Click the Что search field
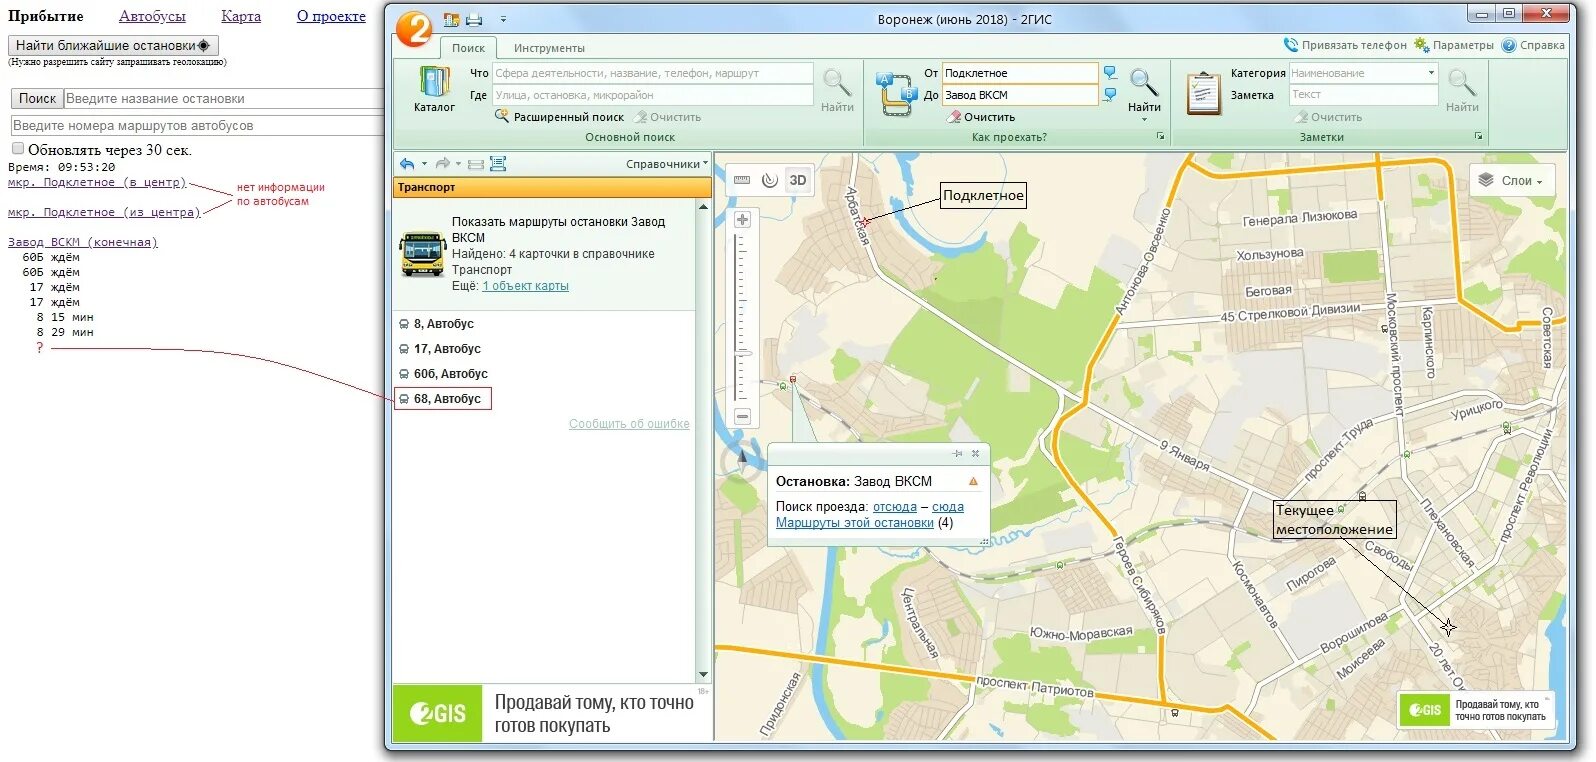The width and height of the screenshot is (1596, 762). (653, 73)
